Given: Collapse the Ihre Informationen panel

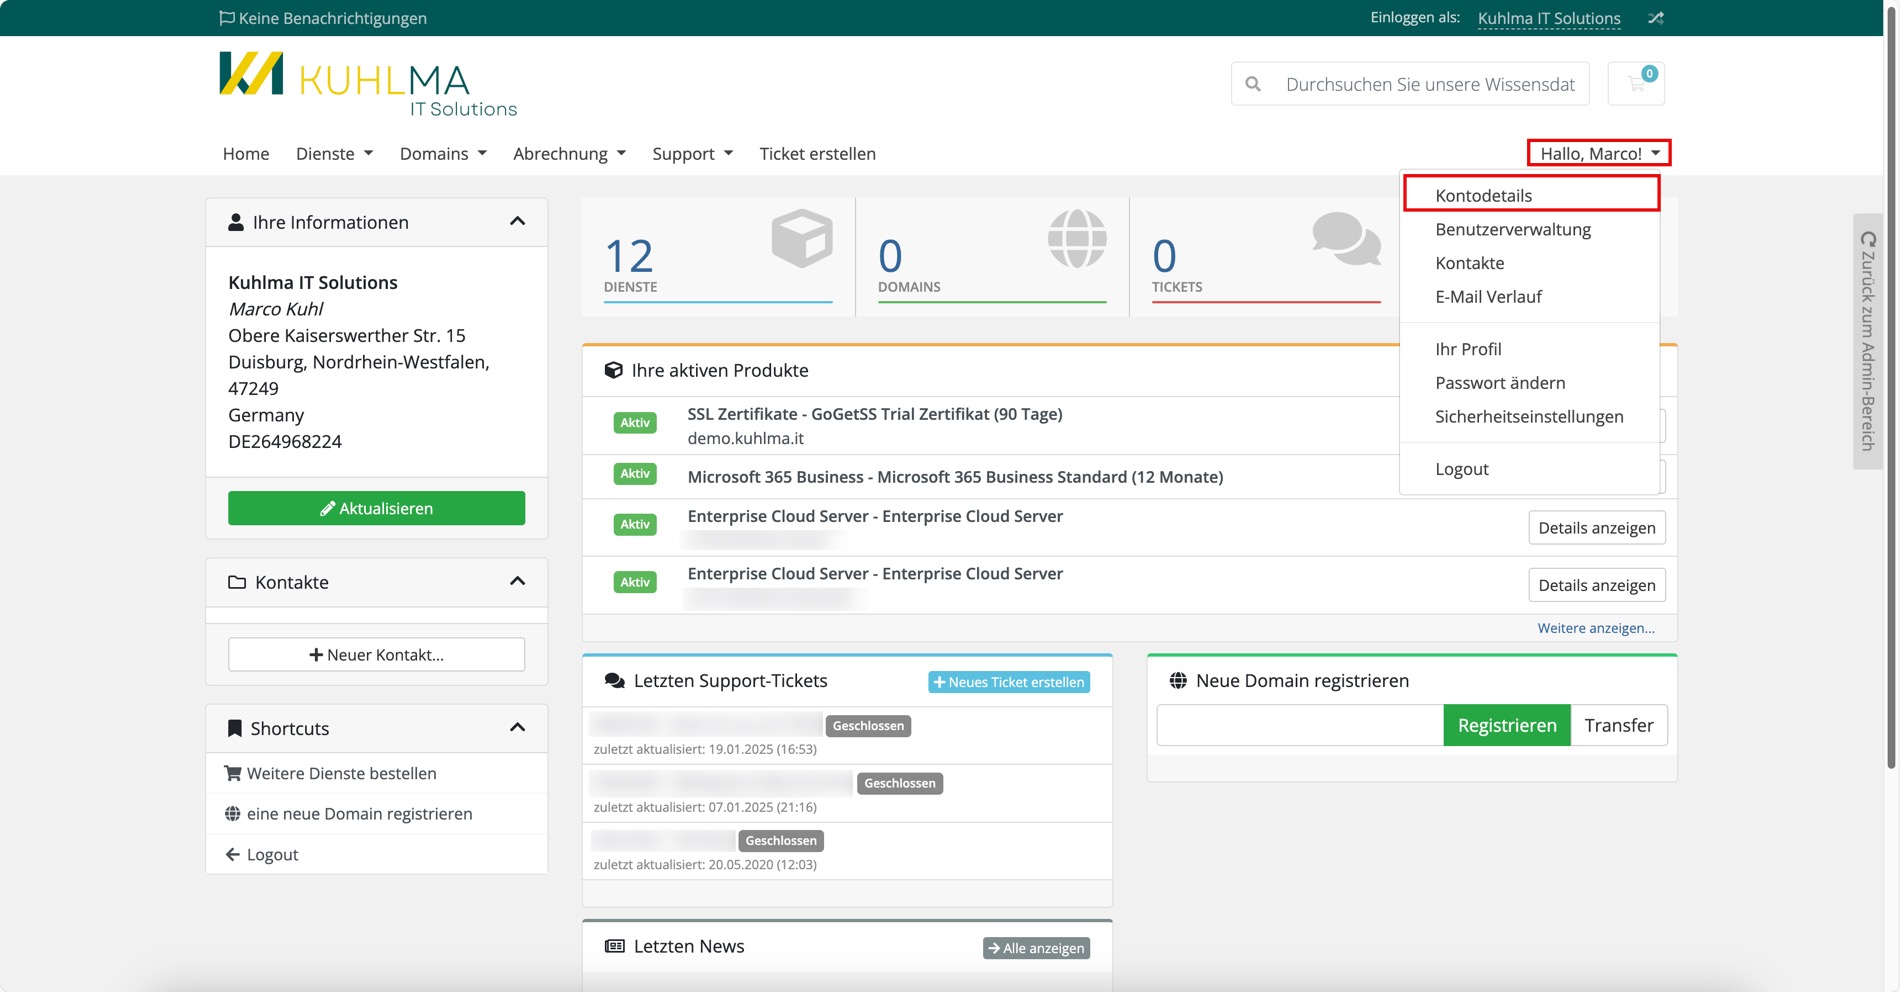Looking at the screenshot, I should [x=517, y=222].
